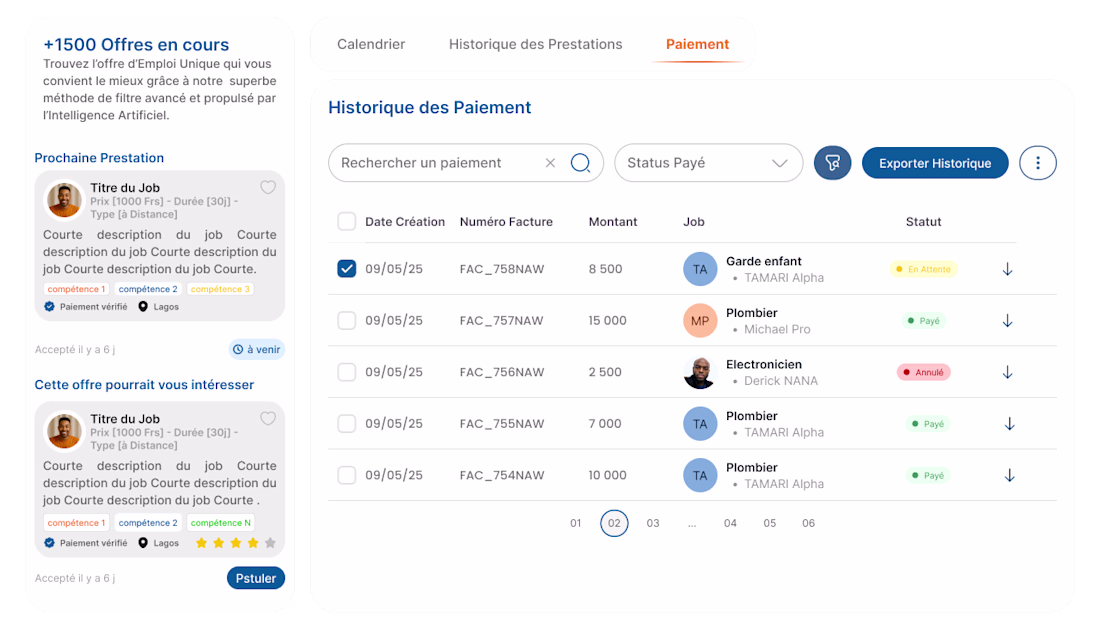Click the first rating star on the suggested offer
This screenshot has width=1100, height=629.
click(x=201, y=543)
